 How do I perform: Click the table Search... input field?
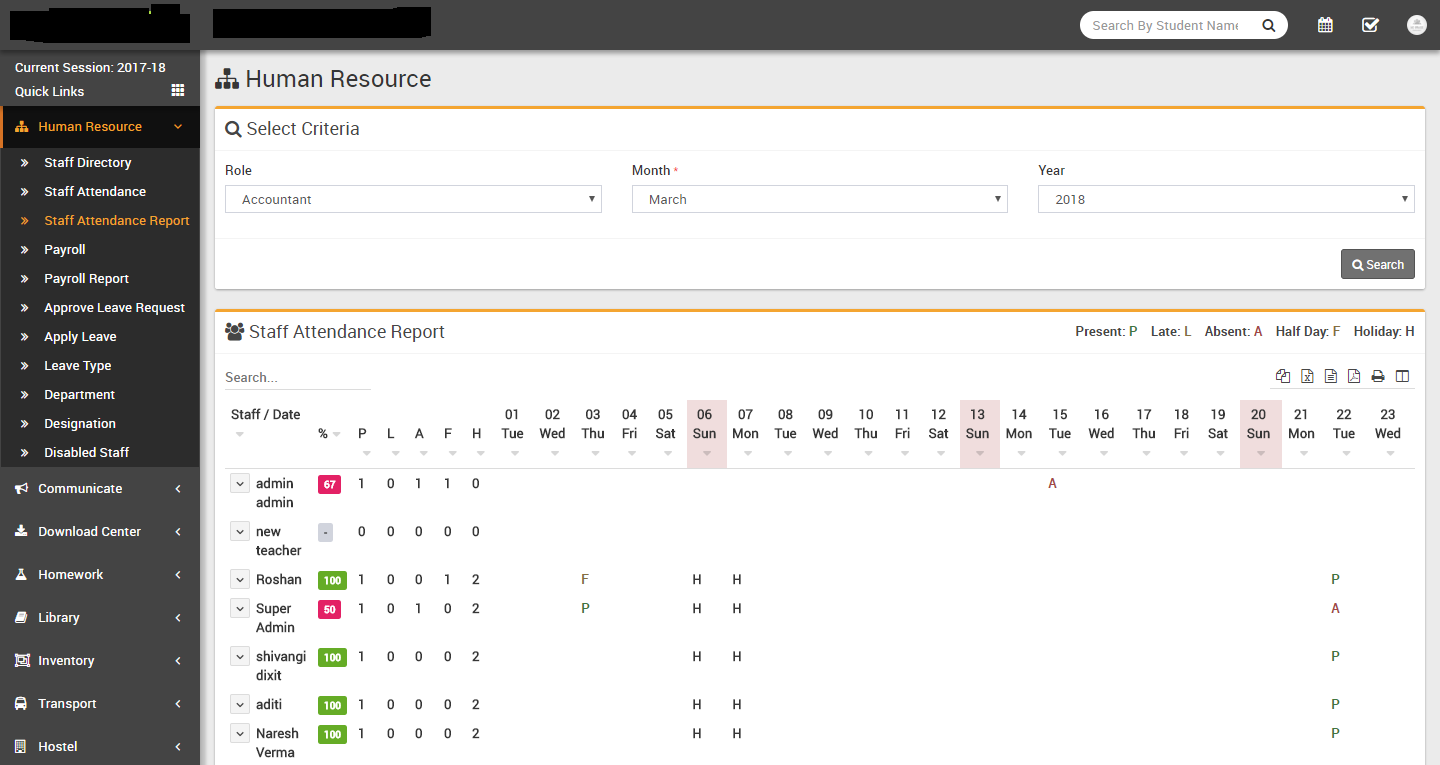pyautogui.click(x=297, y=377)
